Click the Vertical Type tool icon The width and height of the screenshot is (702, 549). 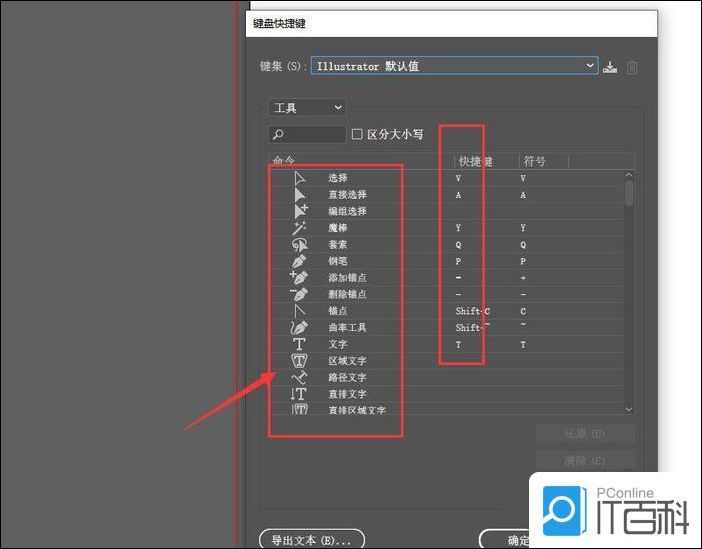point(298,394)
